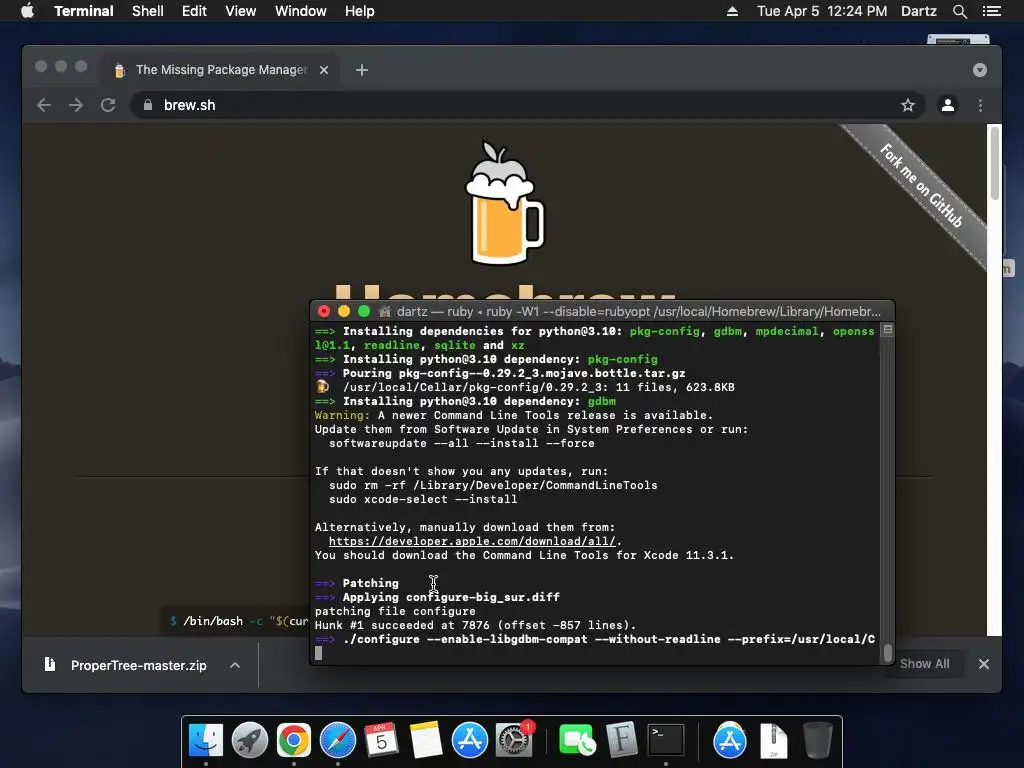
Task: Open the Dartz user menu
Action: pos(919,11)
